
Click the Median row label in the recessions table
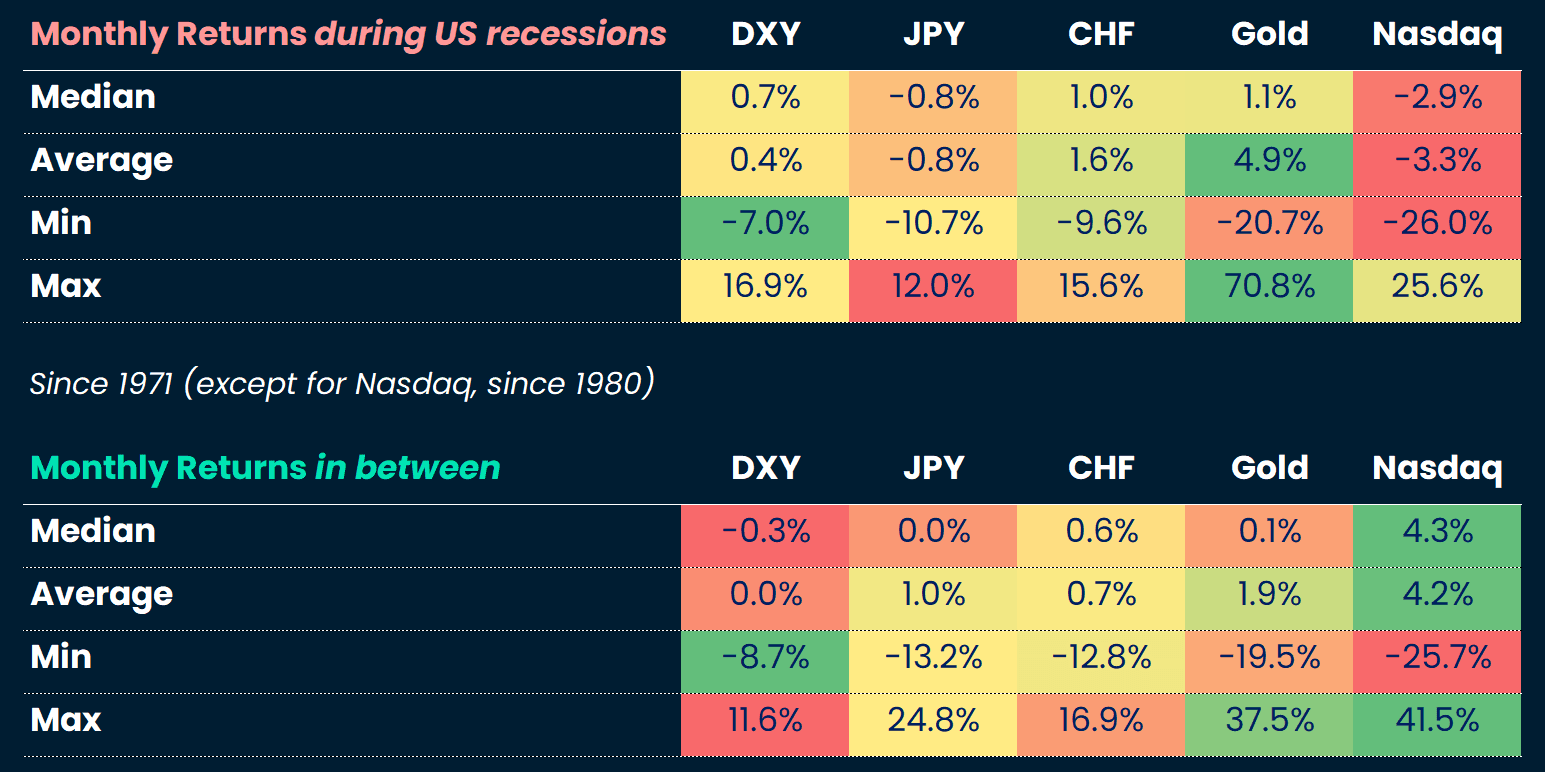coord(93,97)
